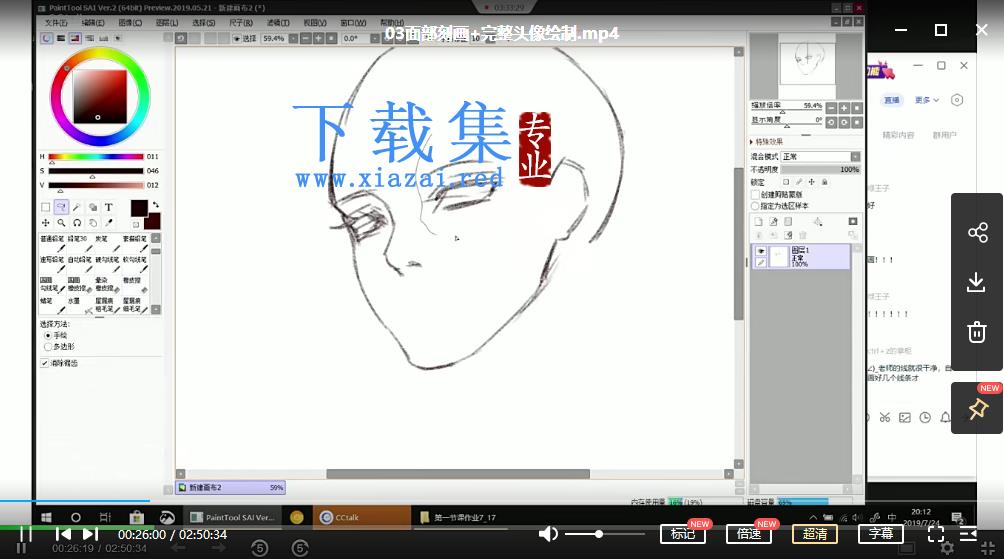
Task: Toggle the selection source option (指定为选区样本)
Action: click(756, 206)
